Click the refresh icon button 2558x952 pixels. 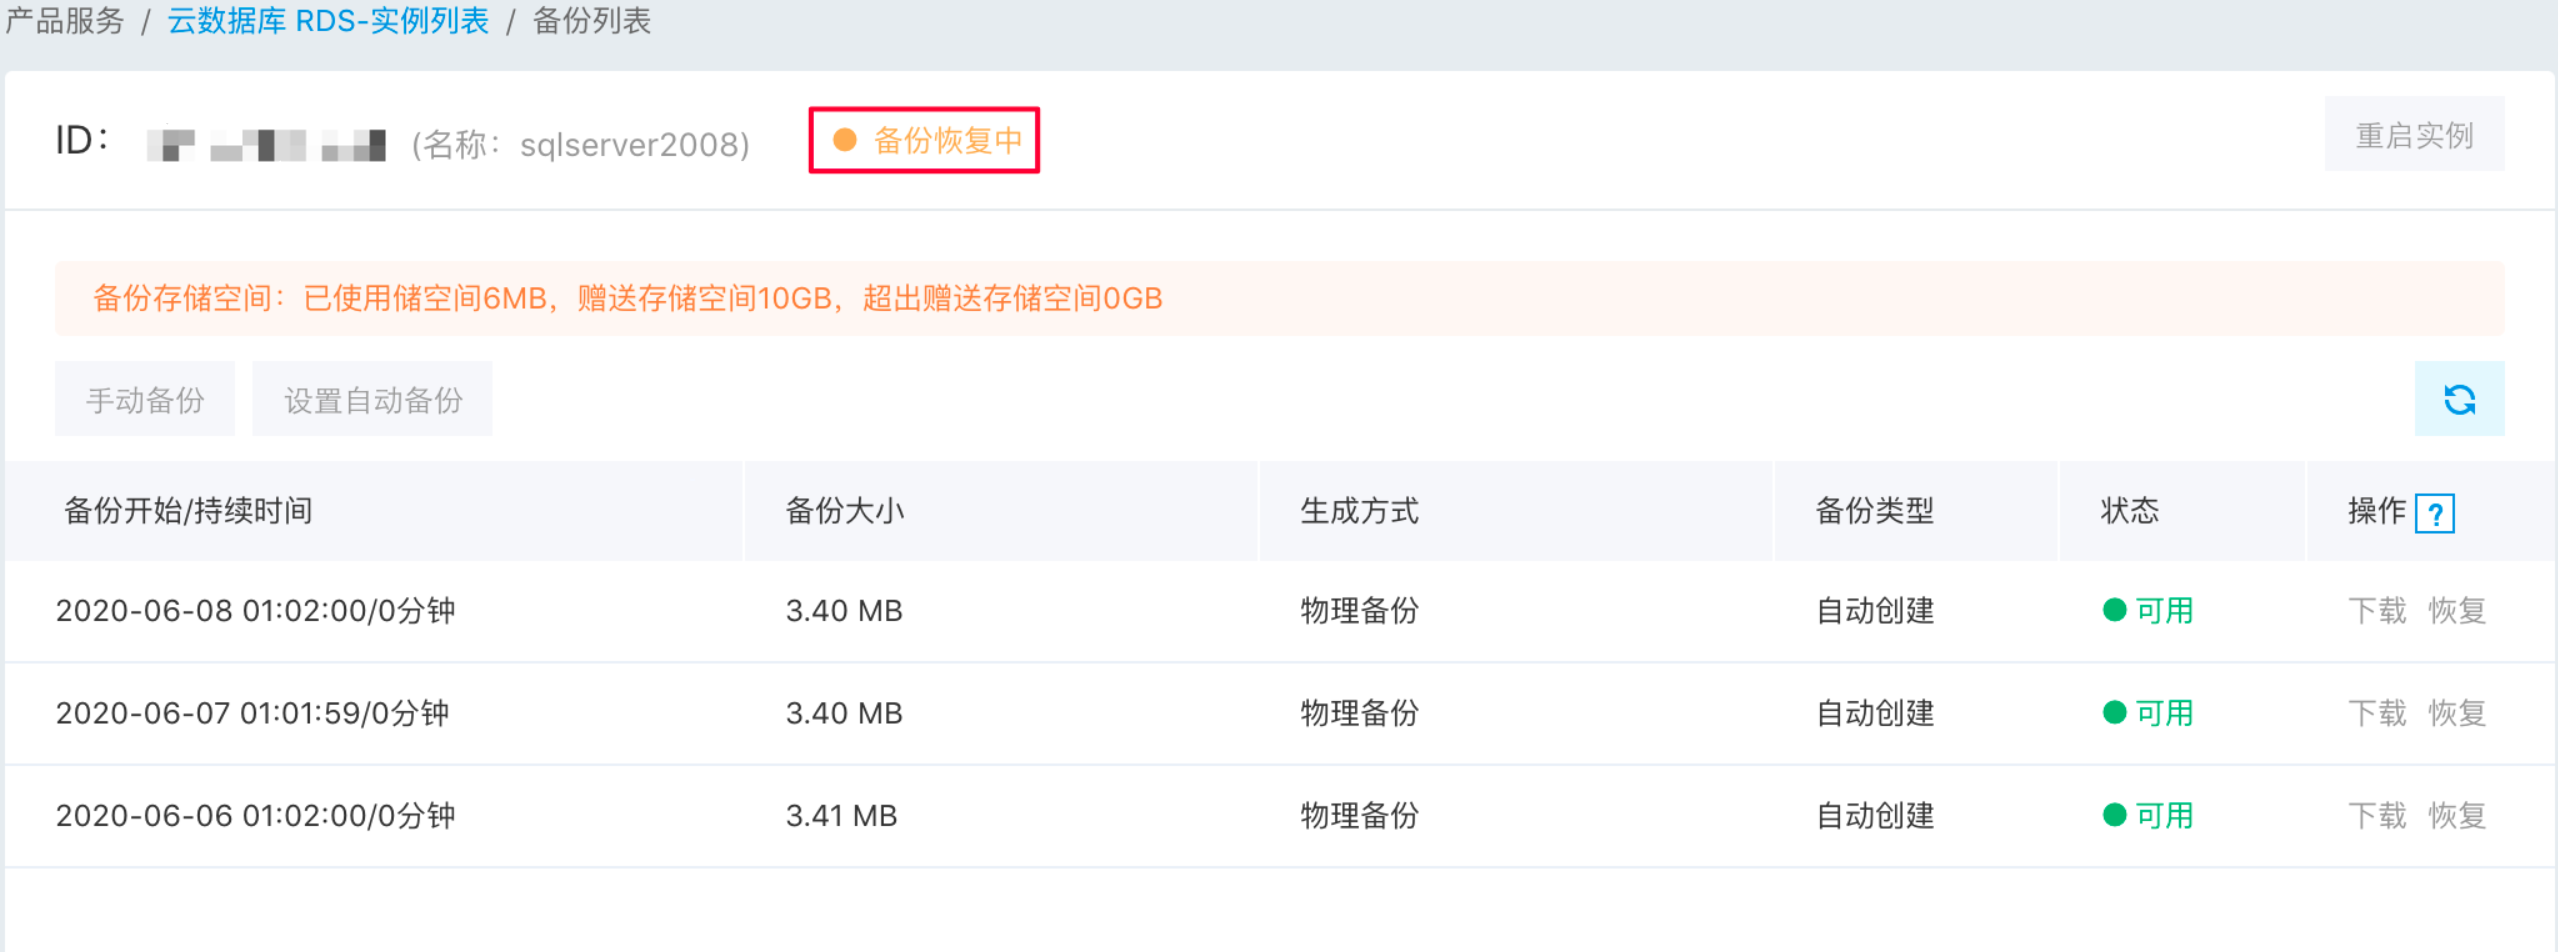pyautogui.click(x=2458, y=399)
